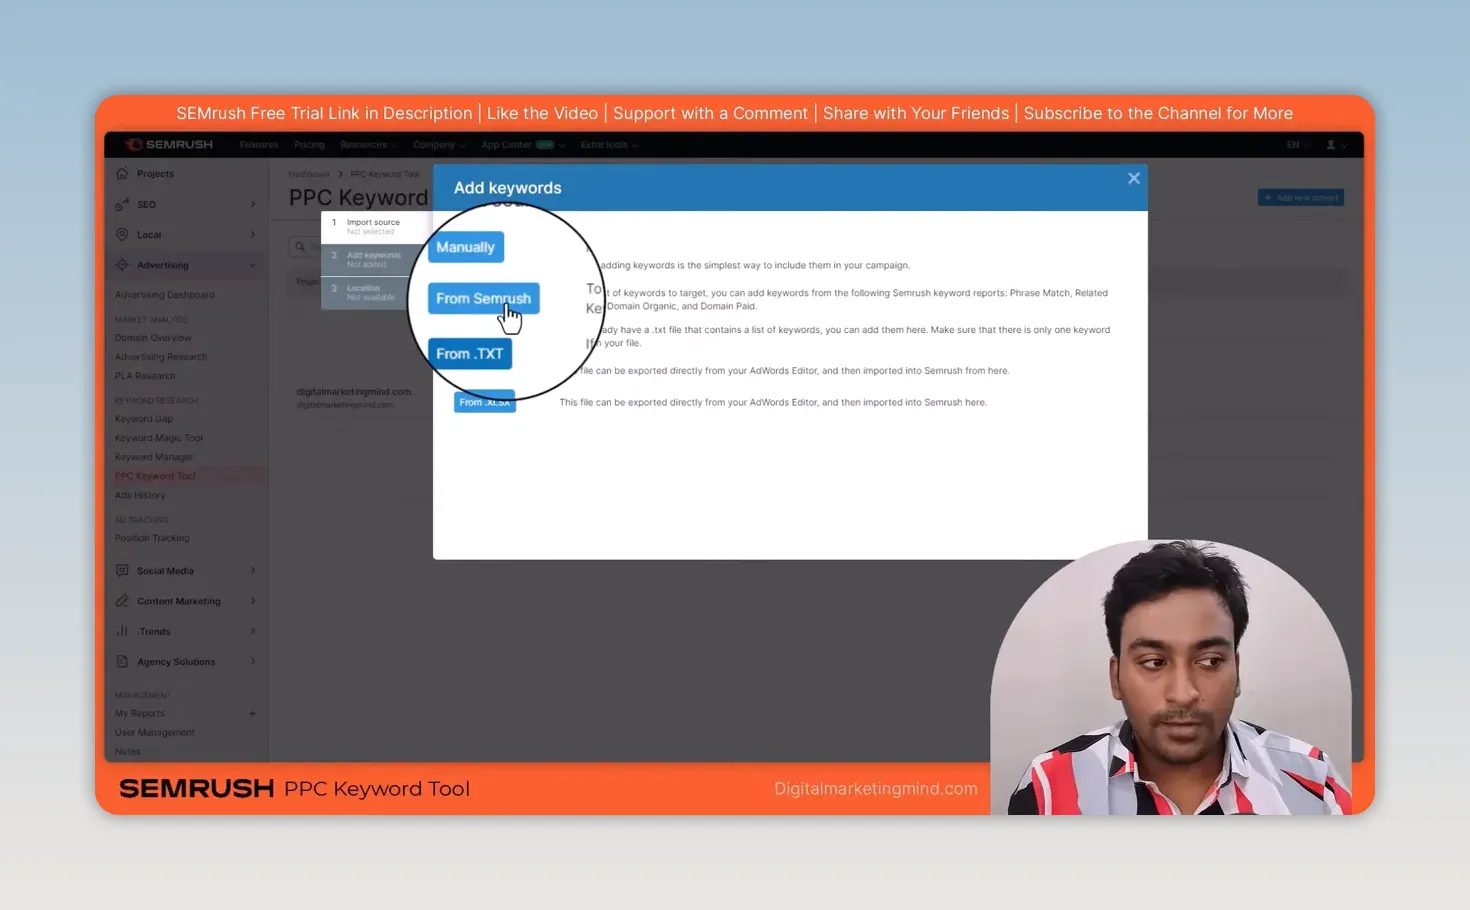
Task: Expand the Content Marketing section chevron
Action: coord(253,601)
